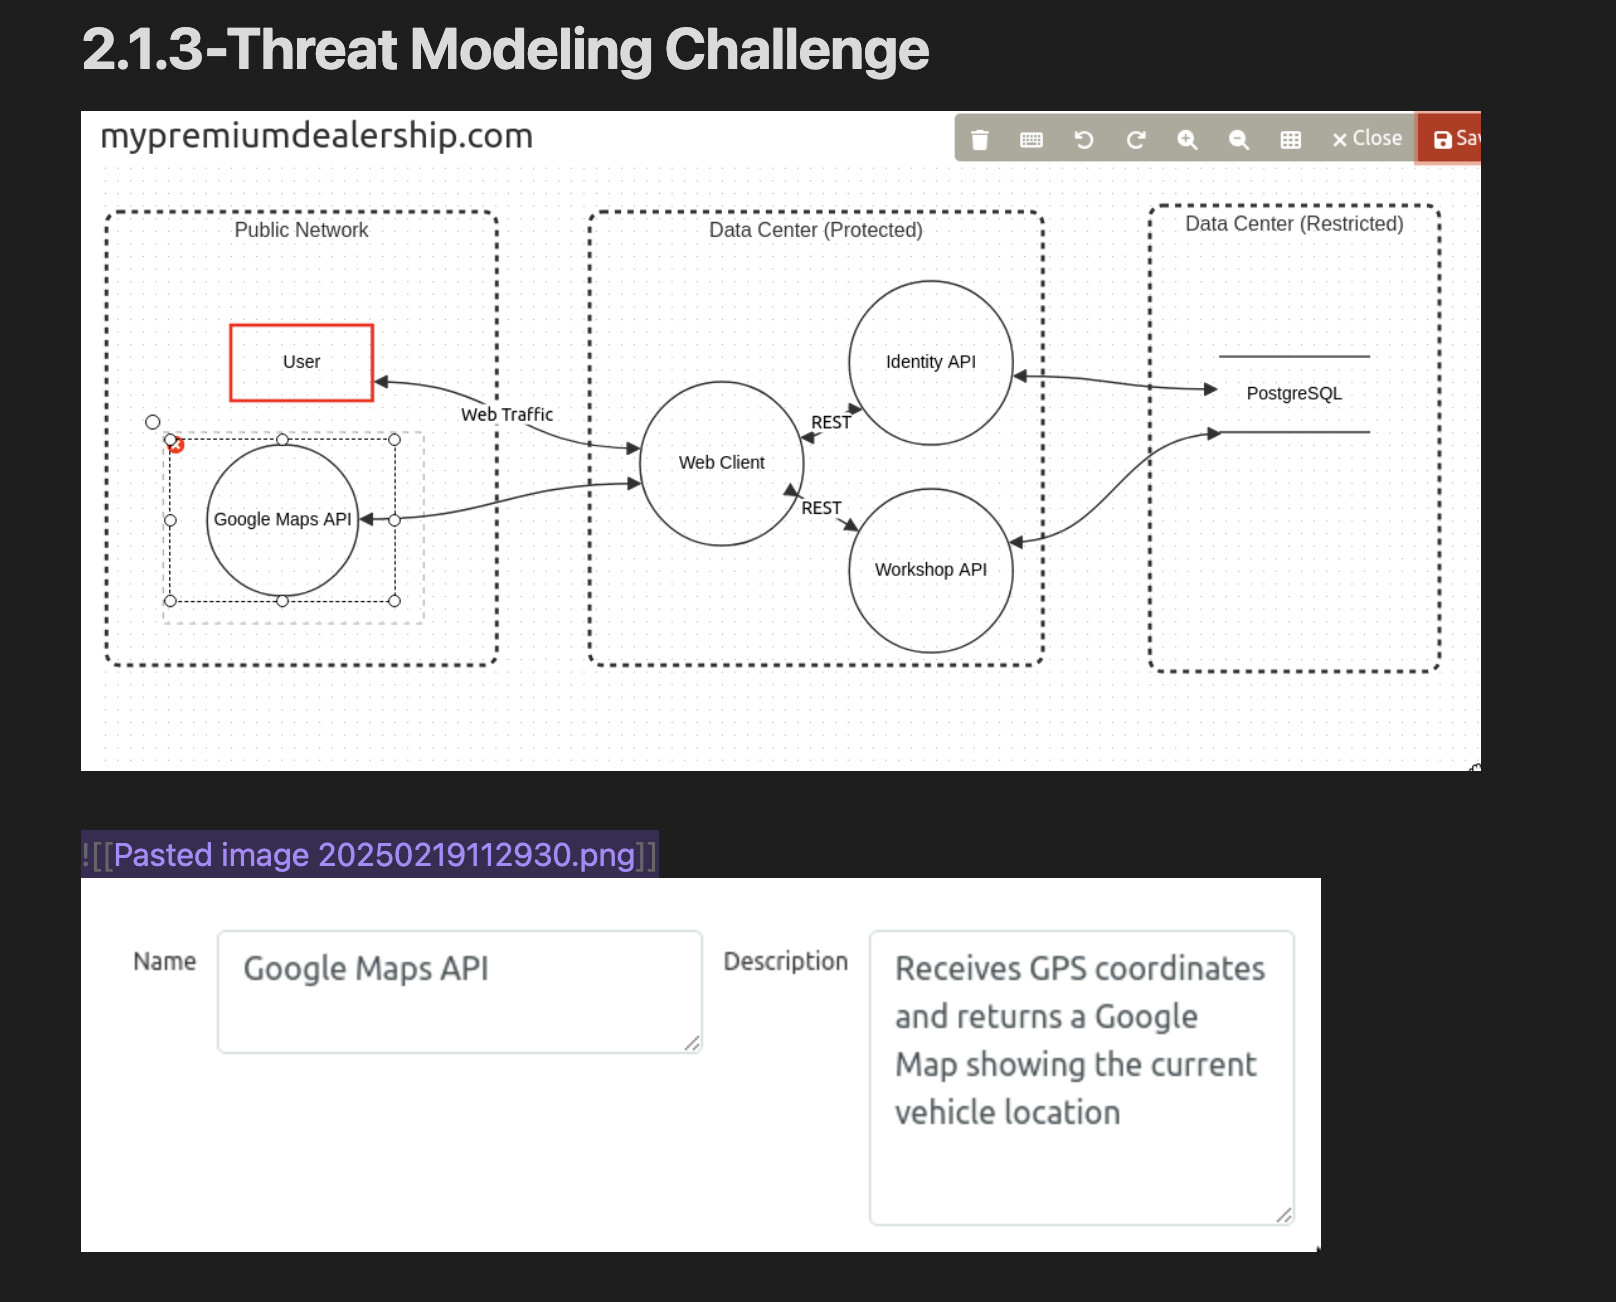Zoom out with the magnifier minus icon
Image resolution: width=1616 pixels, height=1302 pixels.
tap(1239, 140)
